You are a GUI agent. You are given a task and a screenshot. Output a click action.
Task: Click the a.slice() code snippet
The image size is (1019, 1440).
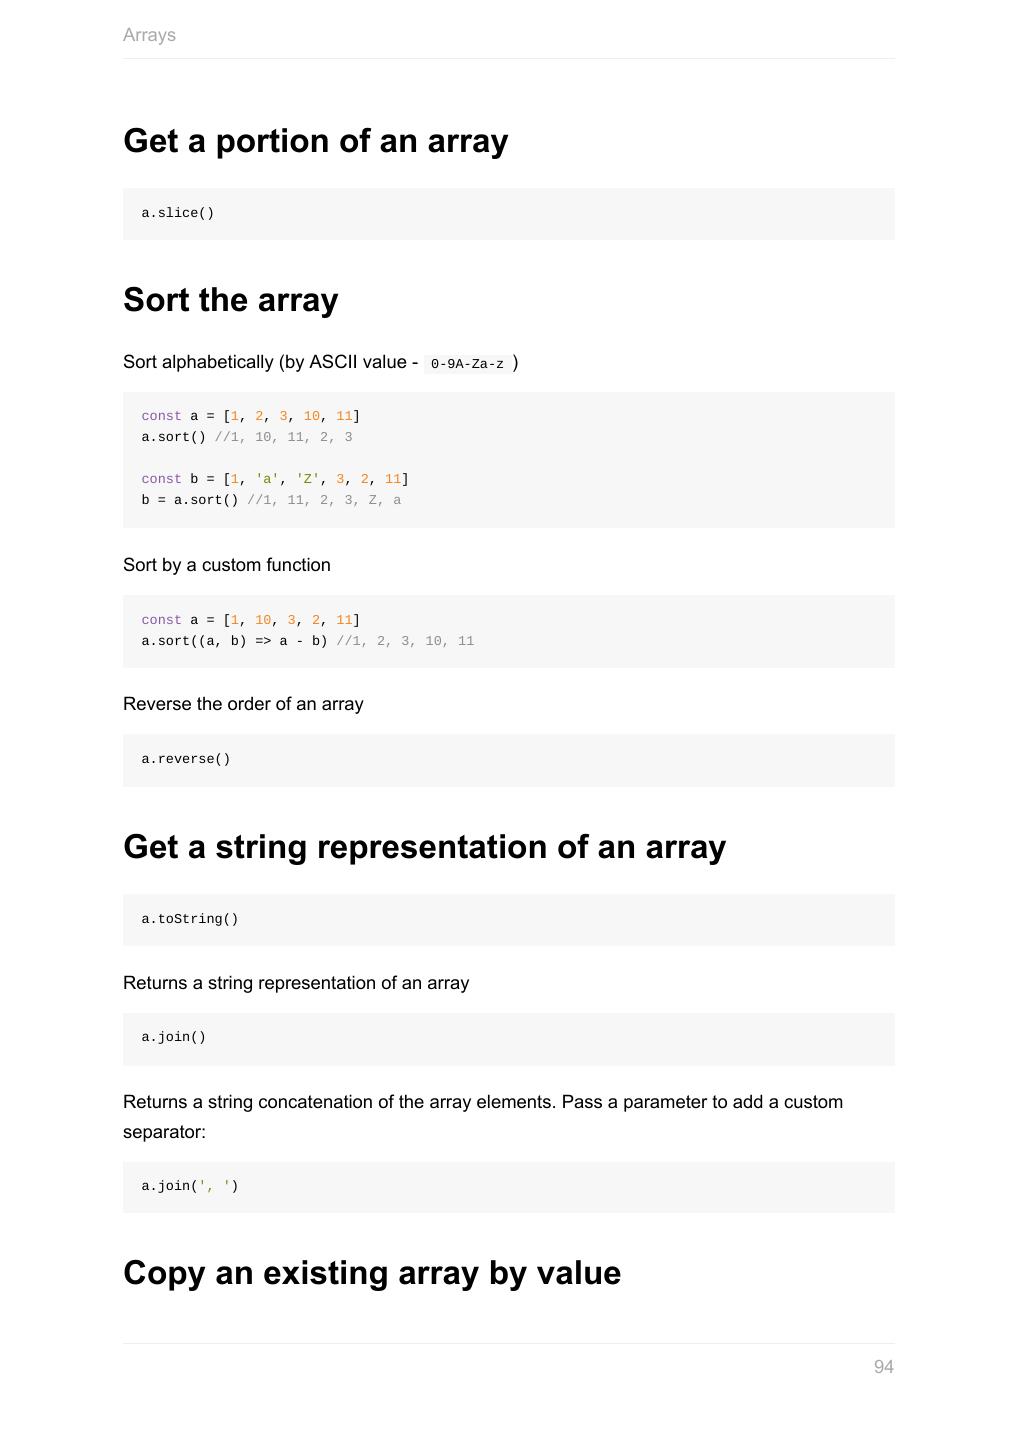[x=178, y=213]
